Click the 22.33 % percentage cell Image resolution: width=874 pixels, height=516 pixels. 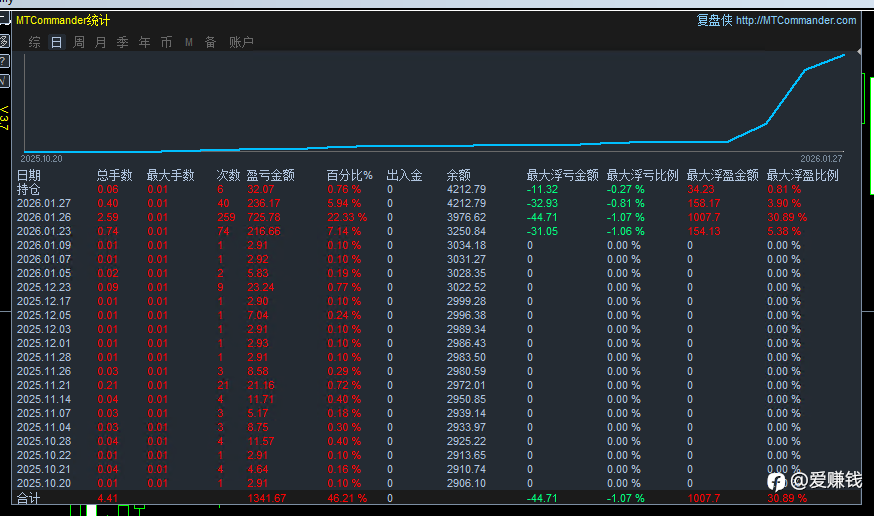(347, 217)
